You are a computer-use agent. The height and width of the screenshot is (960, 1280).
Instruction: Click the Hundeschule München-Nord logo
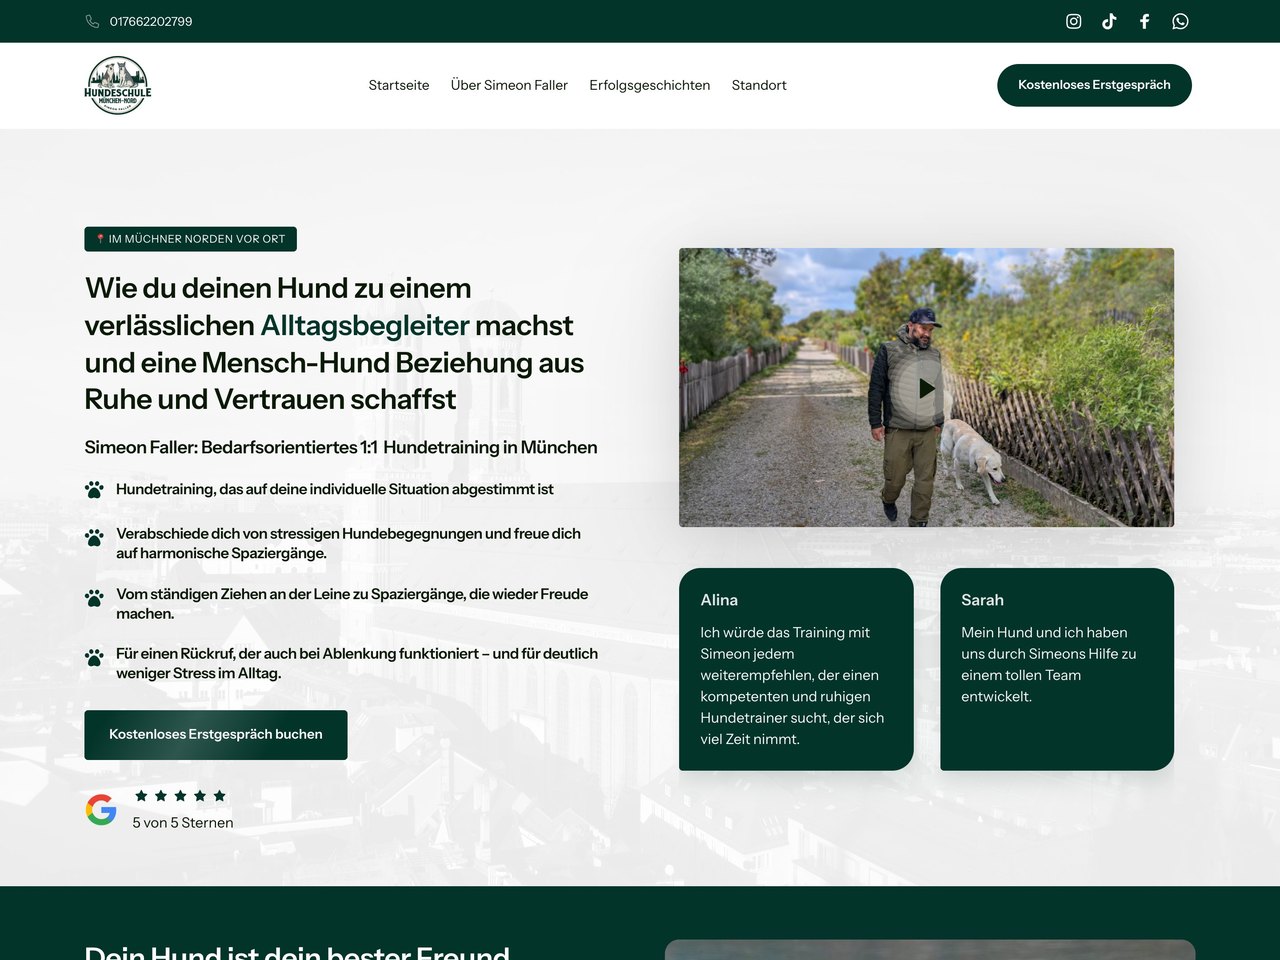pos(118,85)
